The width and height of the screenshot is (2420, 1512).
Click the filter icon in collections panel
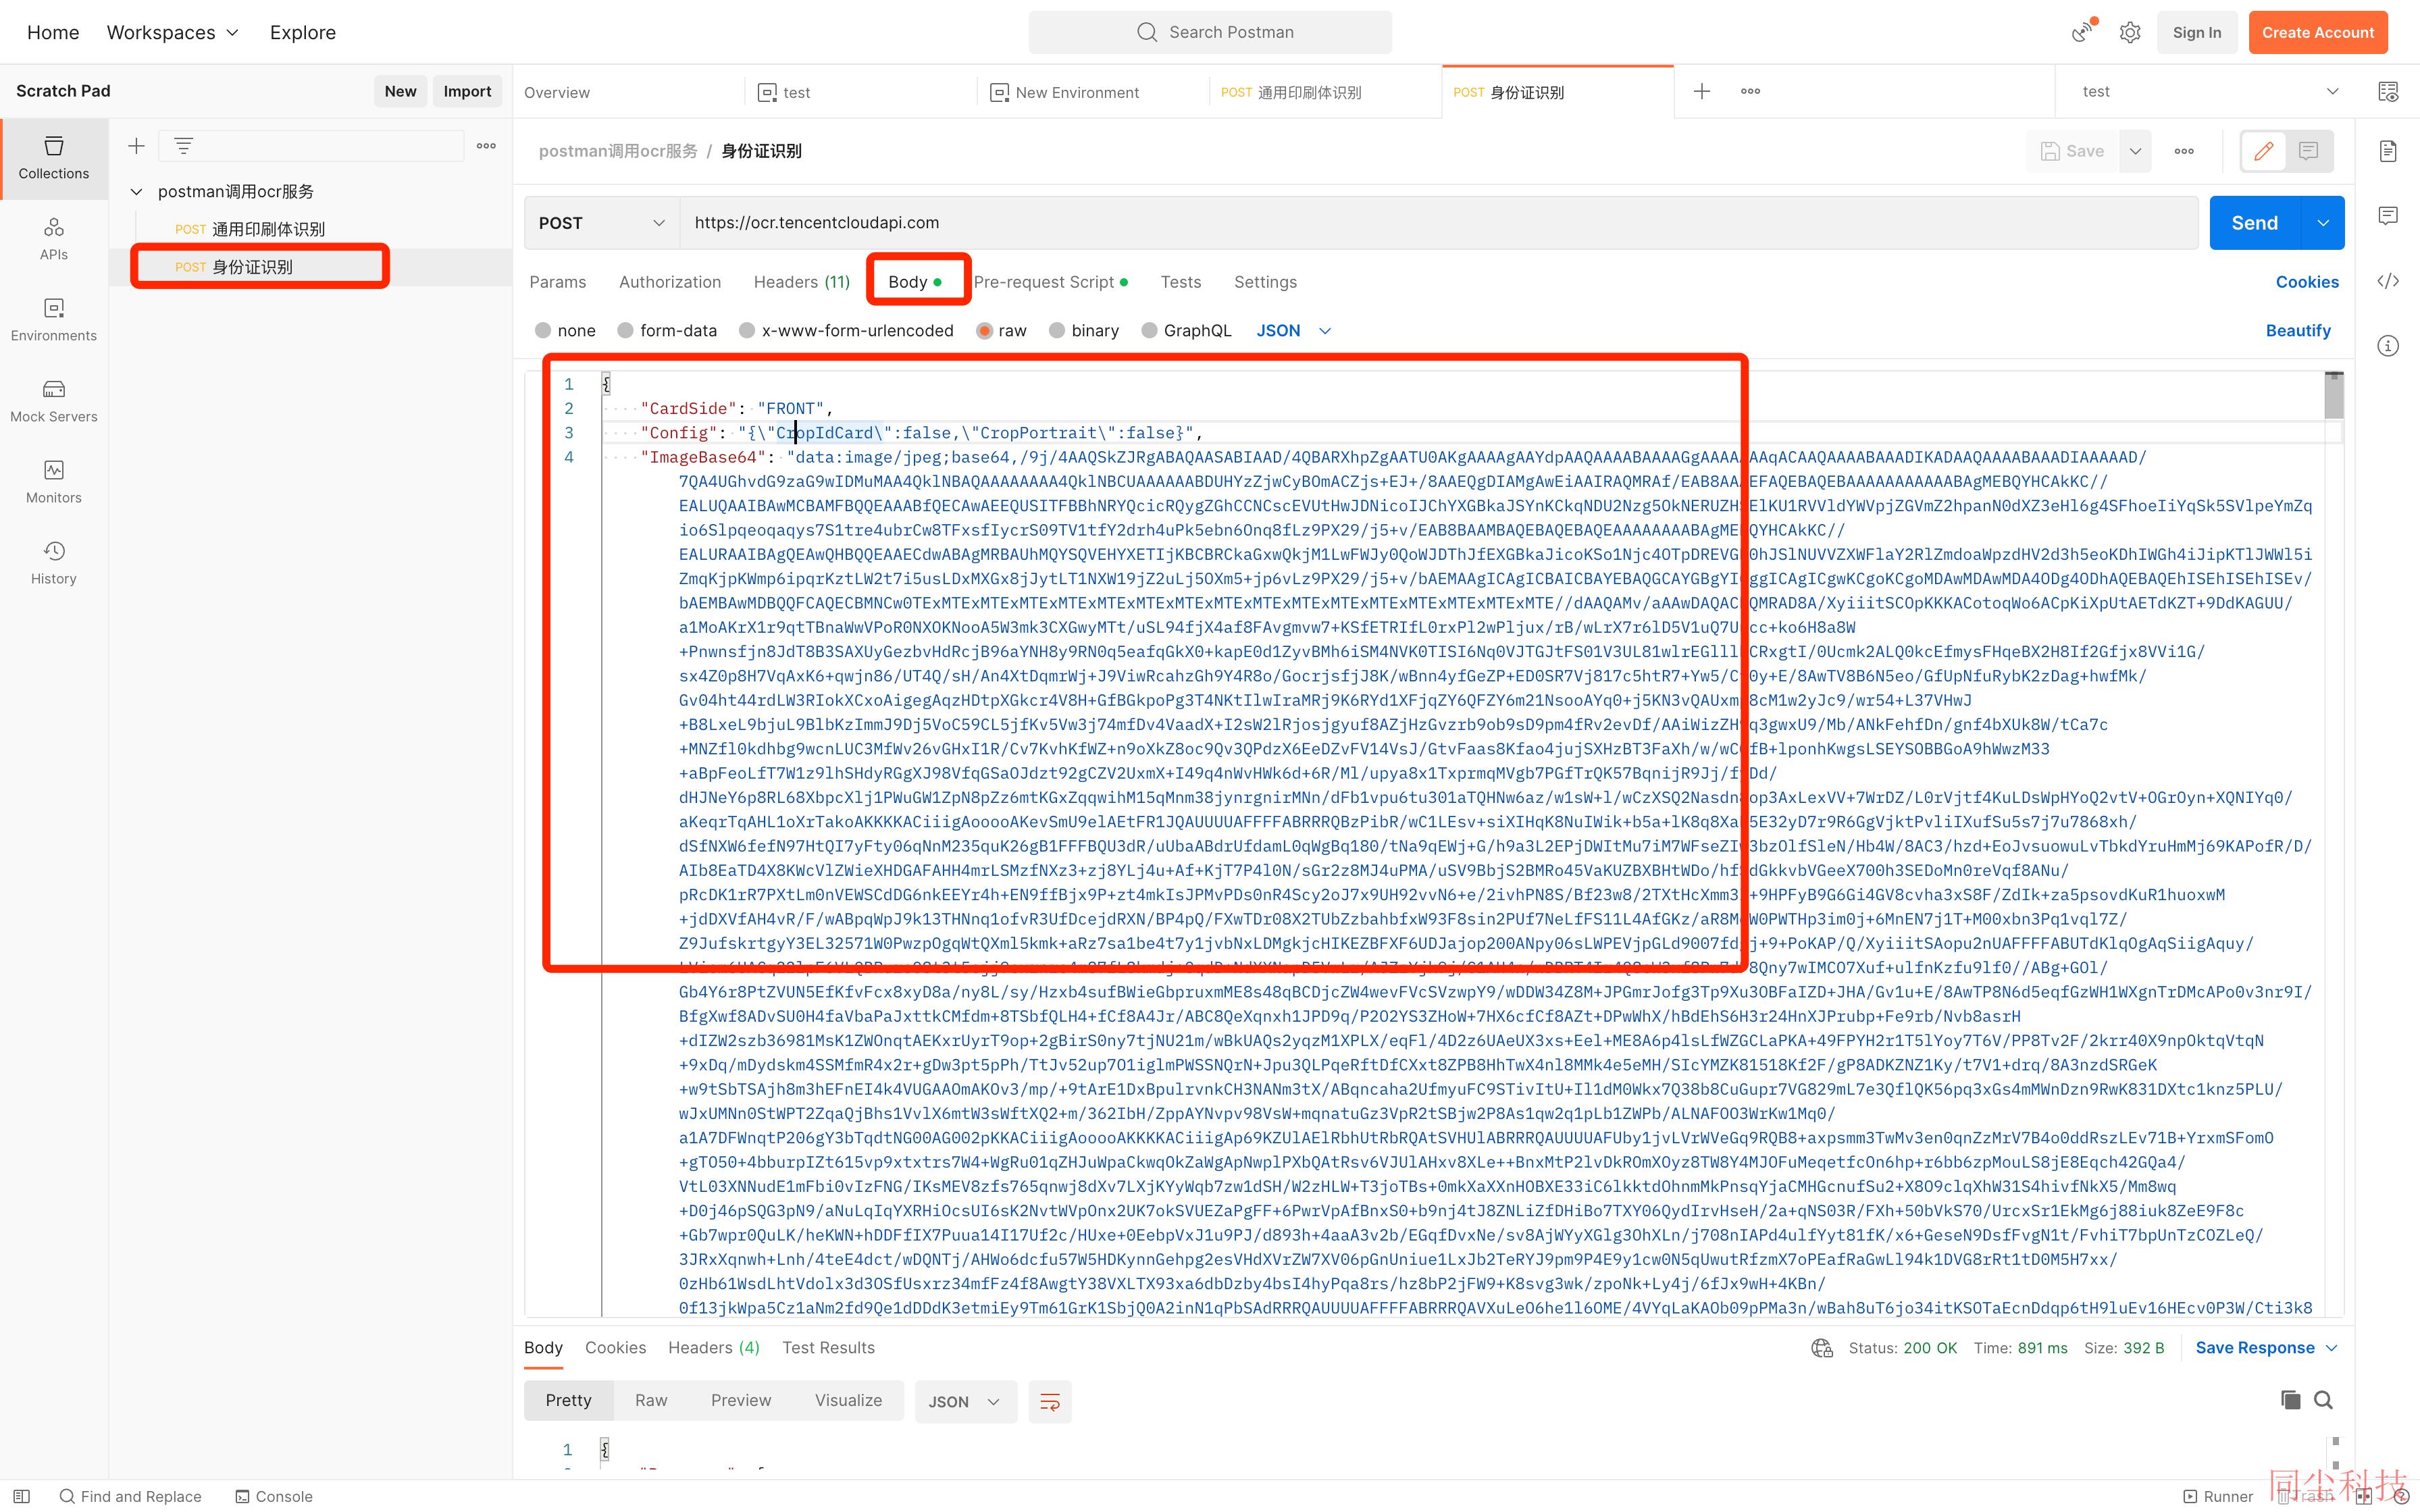click(183, 146)
